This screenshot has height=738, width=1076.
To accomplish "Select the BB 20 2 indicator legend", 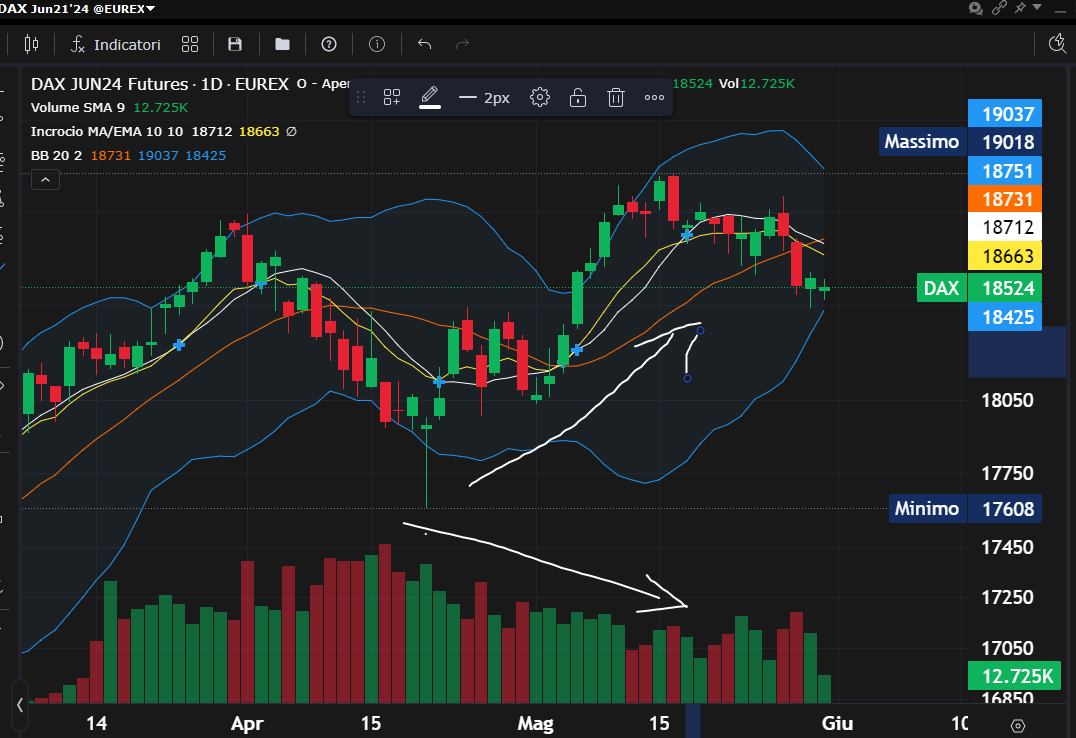I will point(56,155).
